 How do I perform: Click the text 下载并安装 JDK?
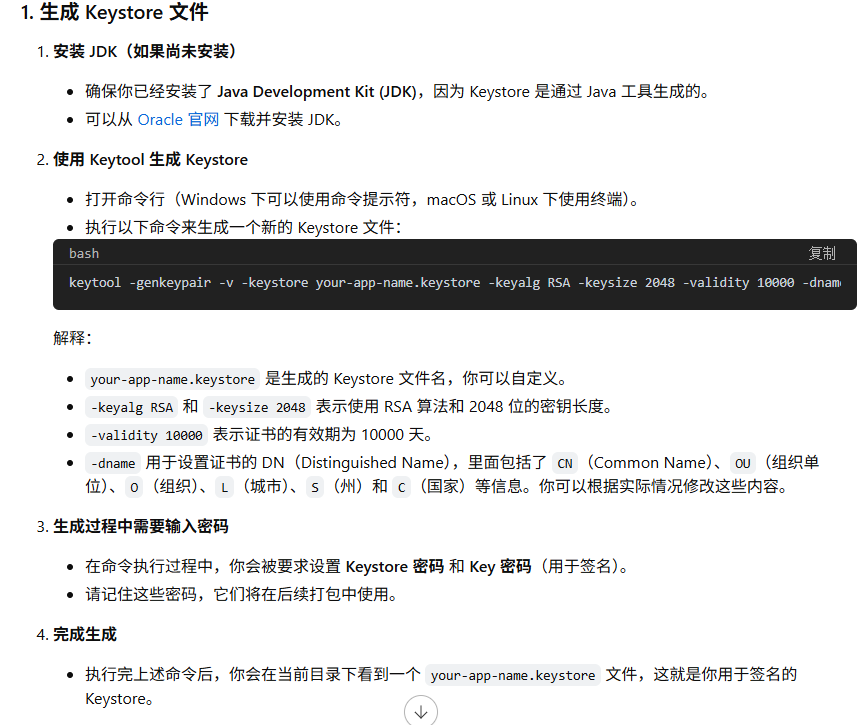(x=283, y=119)
